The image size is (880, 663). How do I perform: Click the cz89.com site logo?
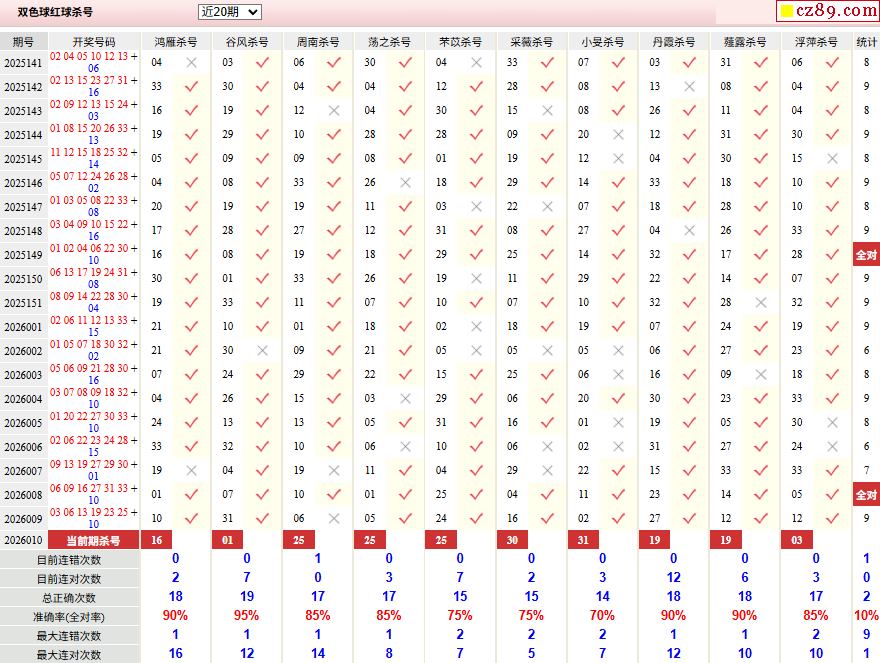[827, 11]
